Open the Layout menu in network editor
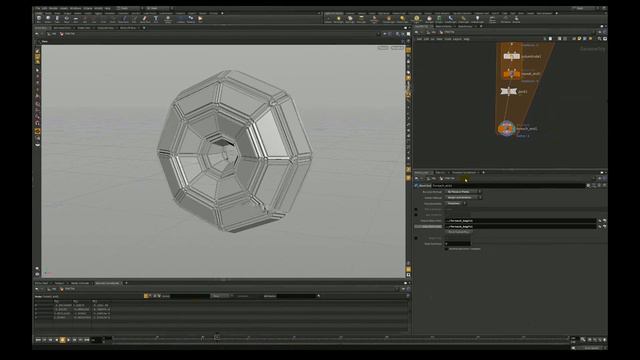 point(457,39)
